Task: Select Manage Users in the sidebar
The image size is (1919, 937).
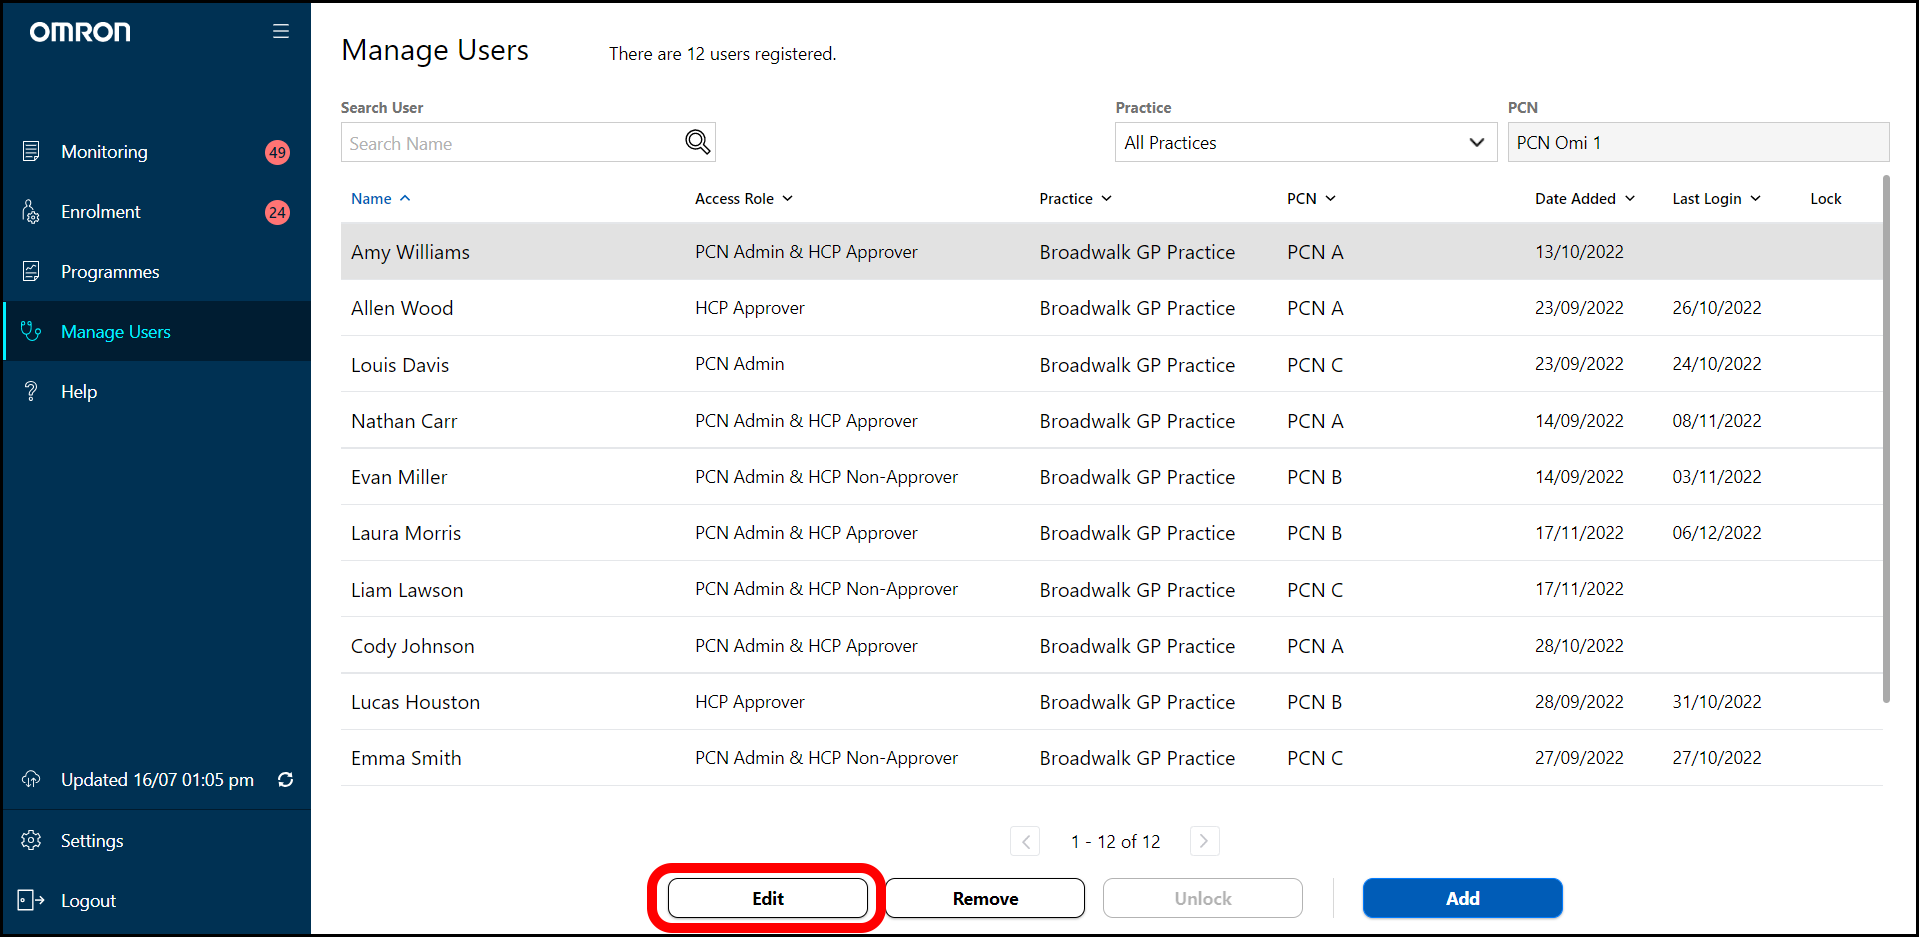Action: tap(115, 332)
